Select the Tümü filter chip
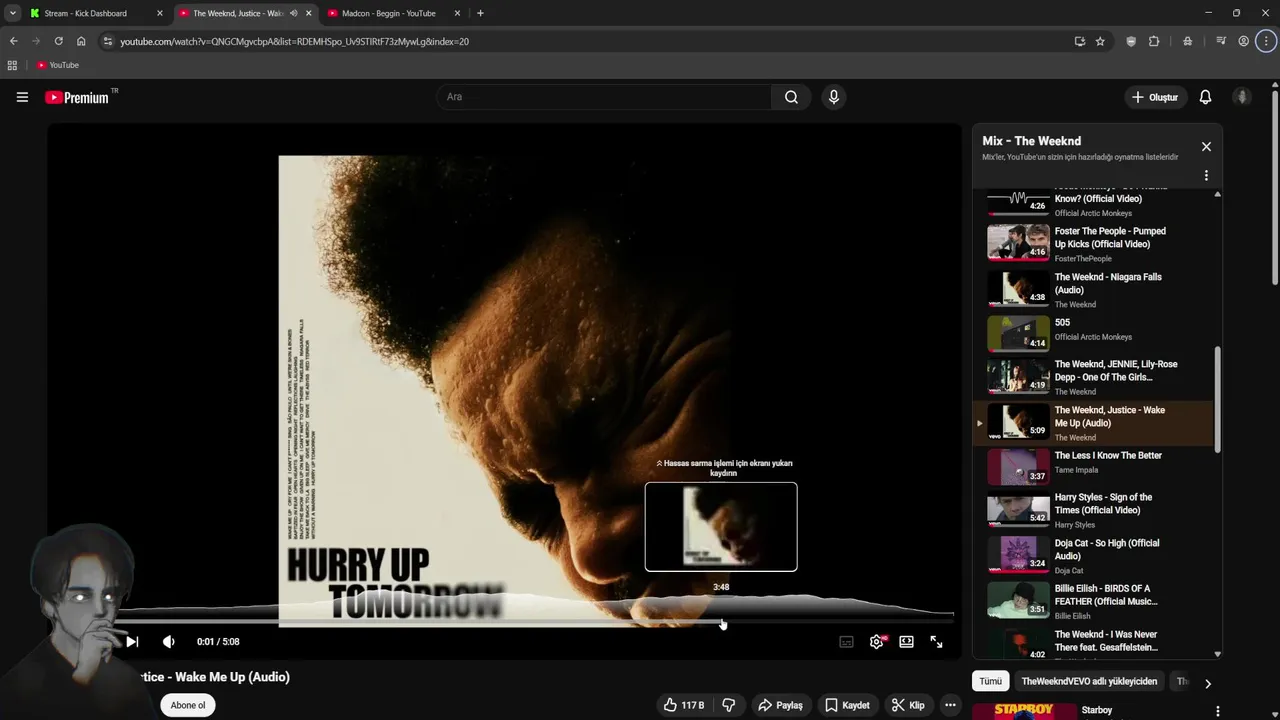This screenshot has height=720, width=1280. pyautogui.click(x=990, y=681)
